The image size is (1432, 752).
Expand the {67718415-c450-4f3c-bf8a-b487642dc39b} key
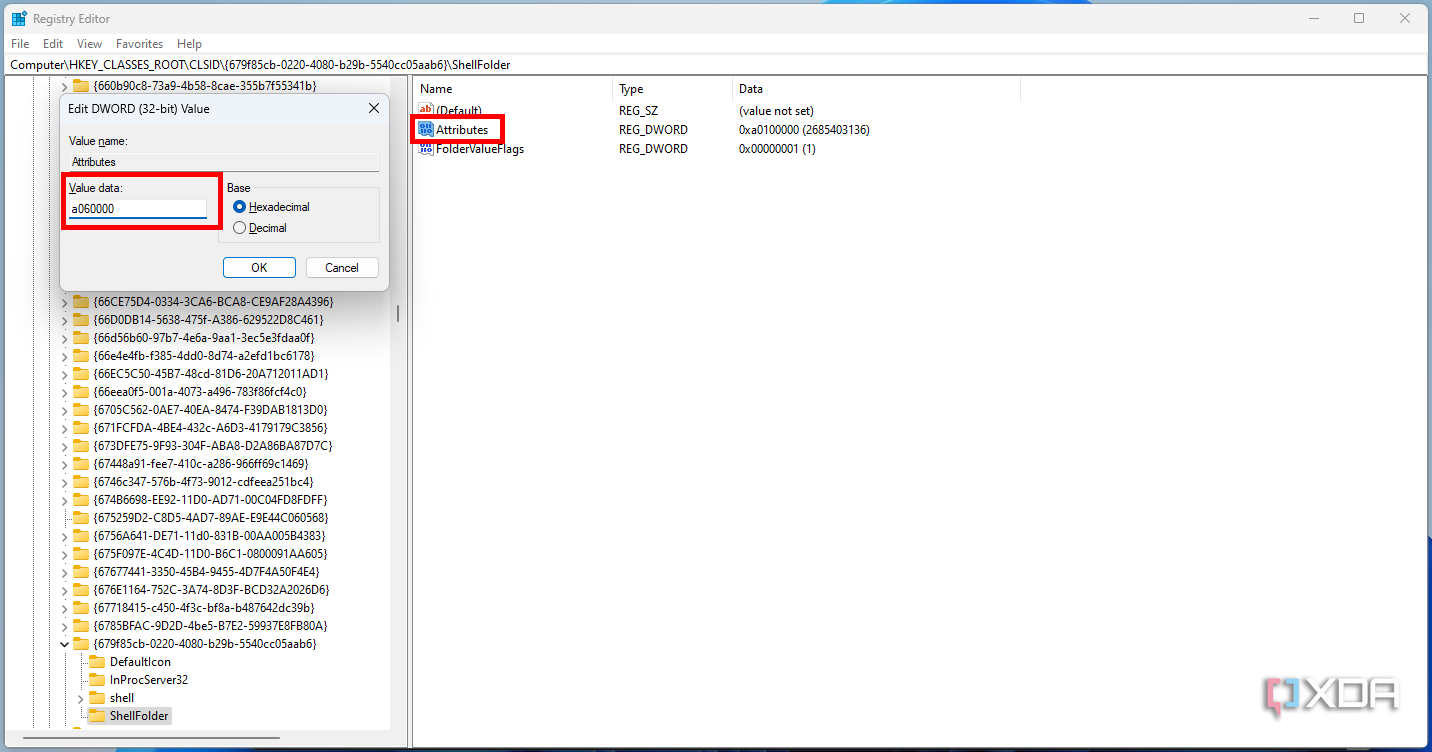point(64,607)
